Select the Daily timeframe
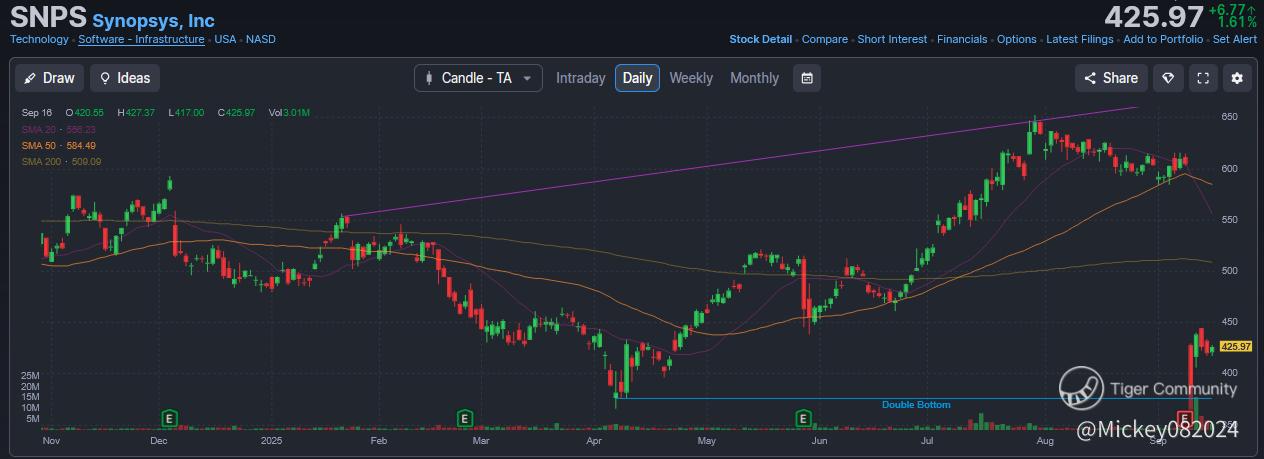Image resolution: width=1264 pixels, height=459 pixels. pos(637,78)
